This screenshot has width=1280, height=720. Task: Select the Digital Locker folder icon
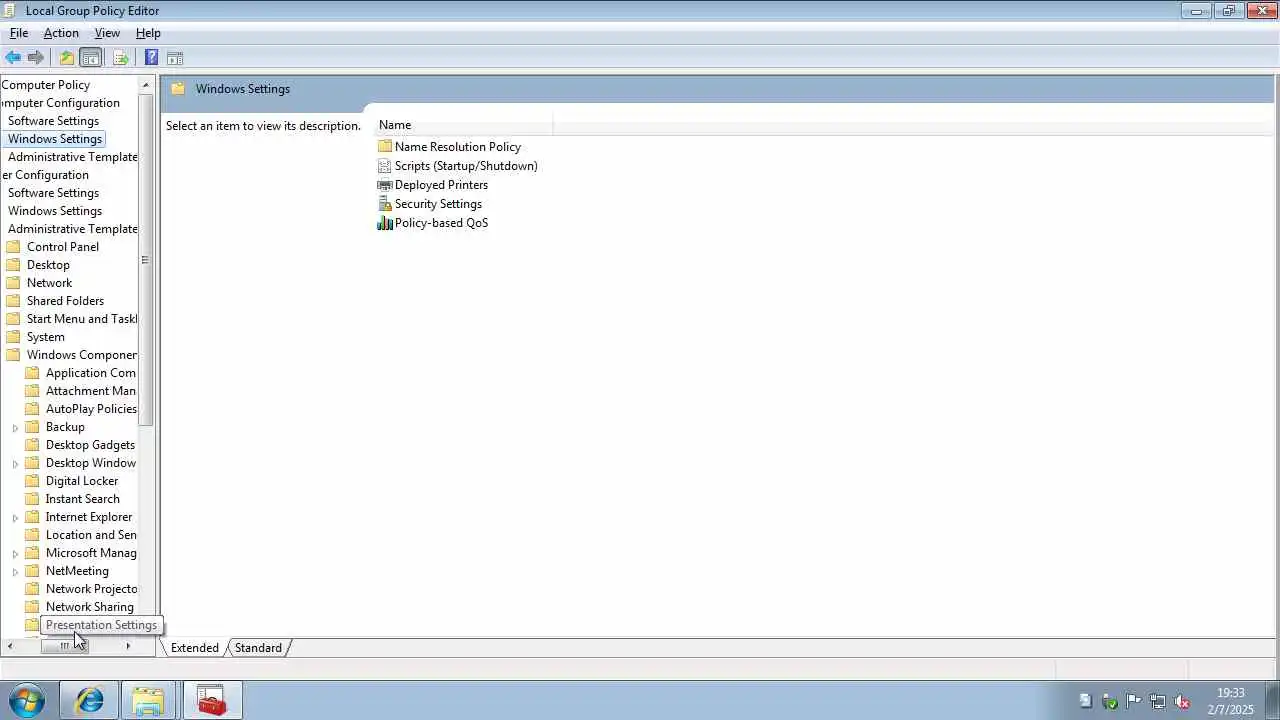32,481
